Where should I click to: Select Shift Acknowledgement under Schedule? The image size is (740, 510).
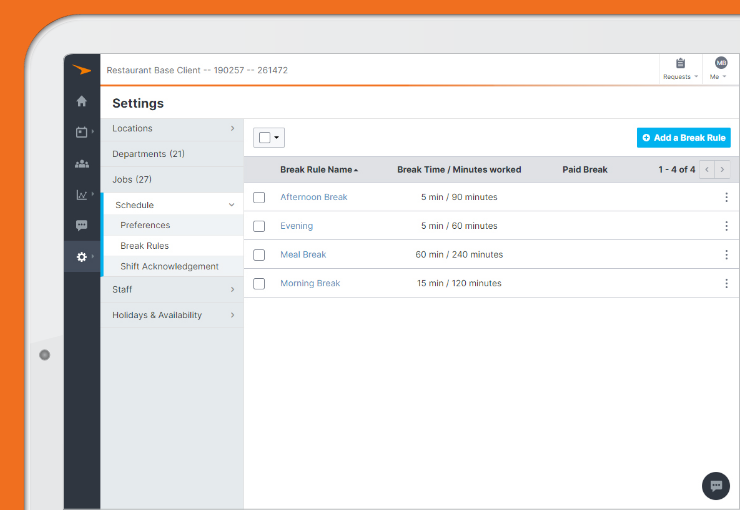tap(173, 266)
